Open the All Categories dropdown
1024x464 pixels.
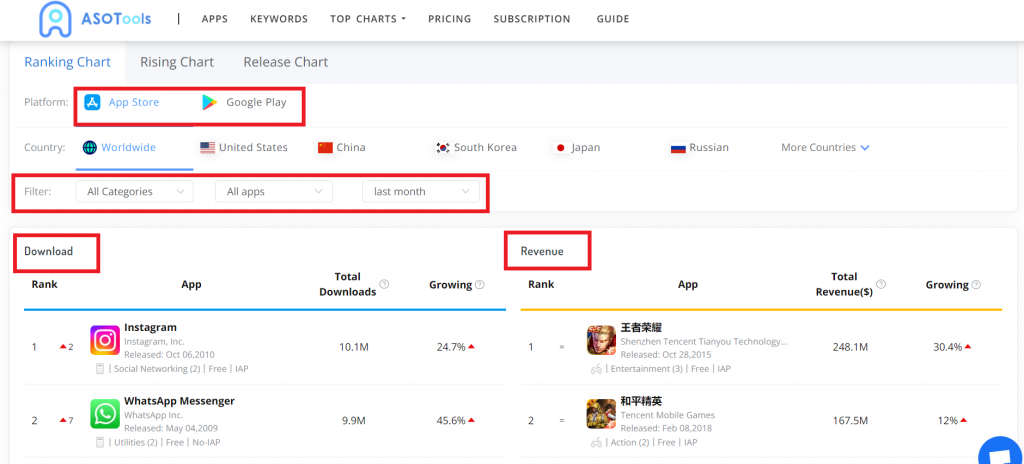(134, 191)
